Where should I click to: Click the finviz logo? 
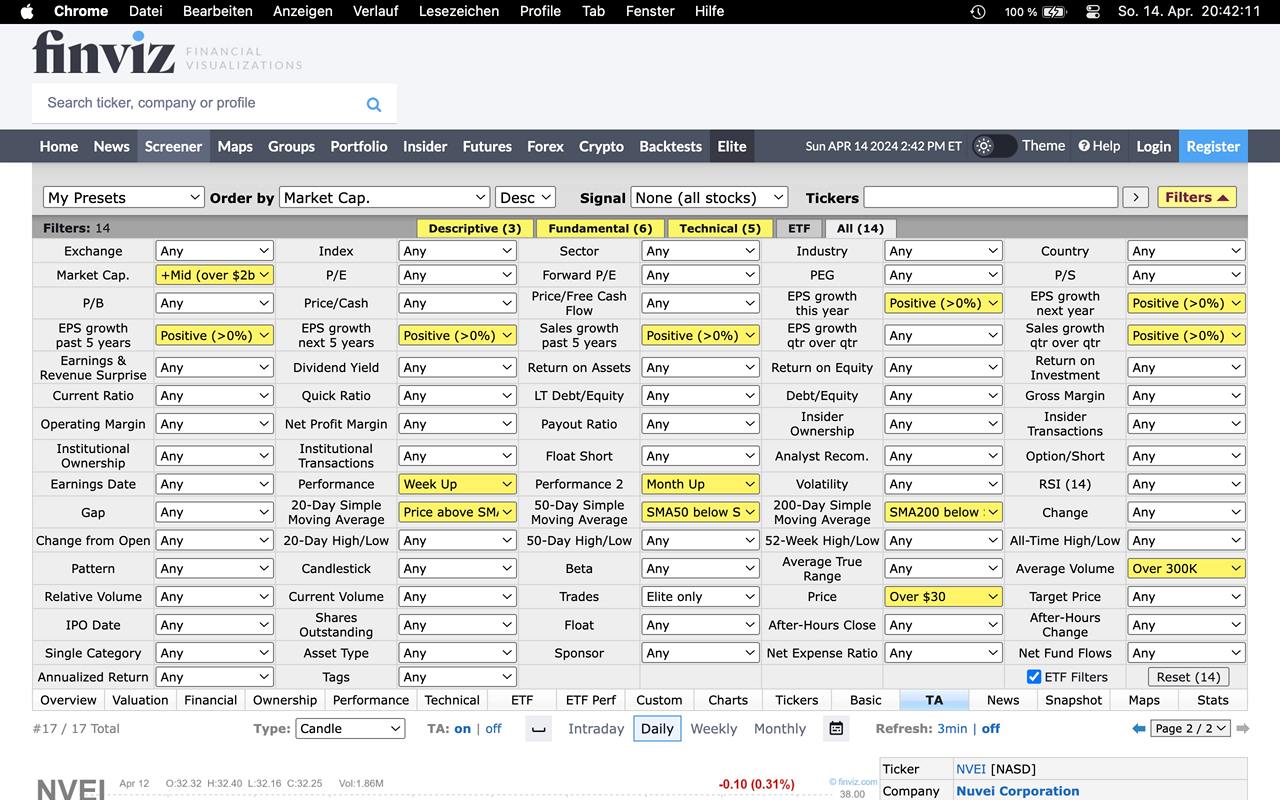point(103,52)
